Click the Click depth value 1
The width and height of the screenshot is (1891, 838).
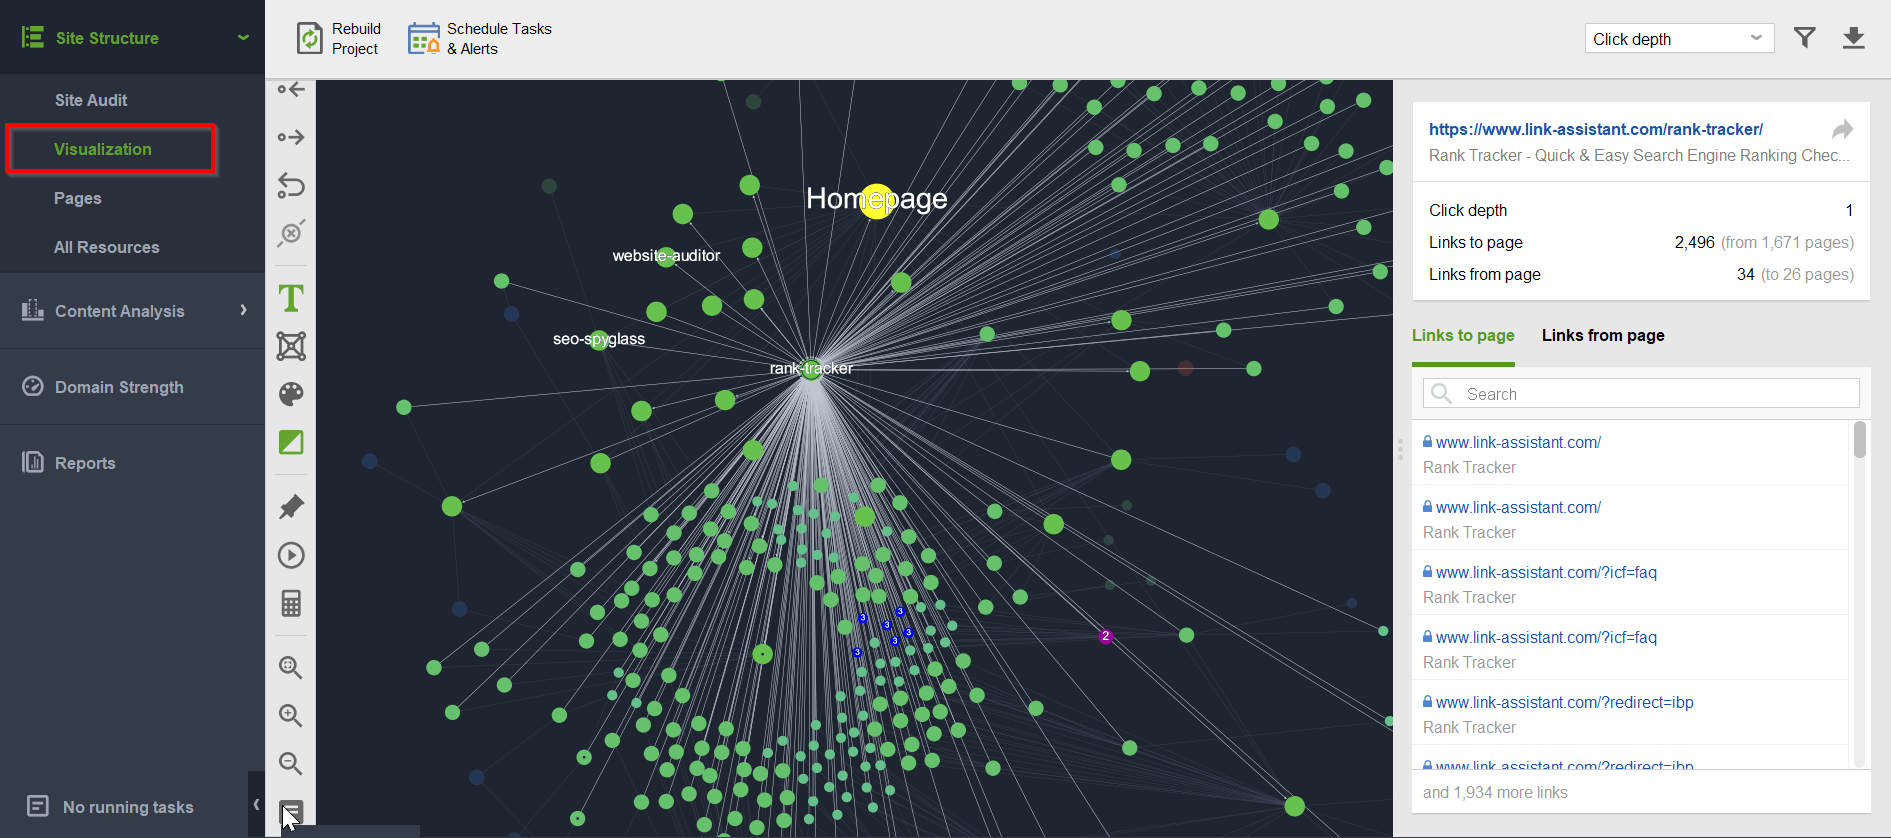coord(1849,210)
